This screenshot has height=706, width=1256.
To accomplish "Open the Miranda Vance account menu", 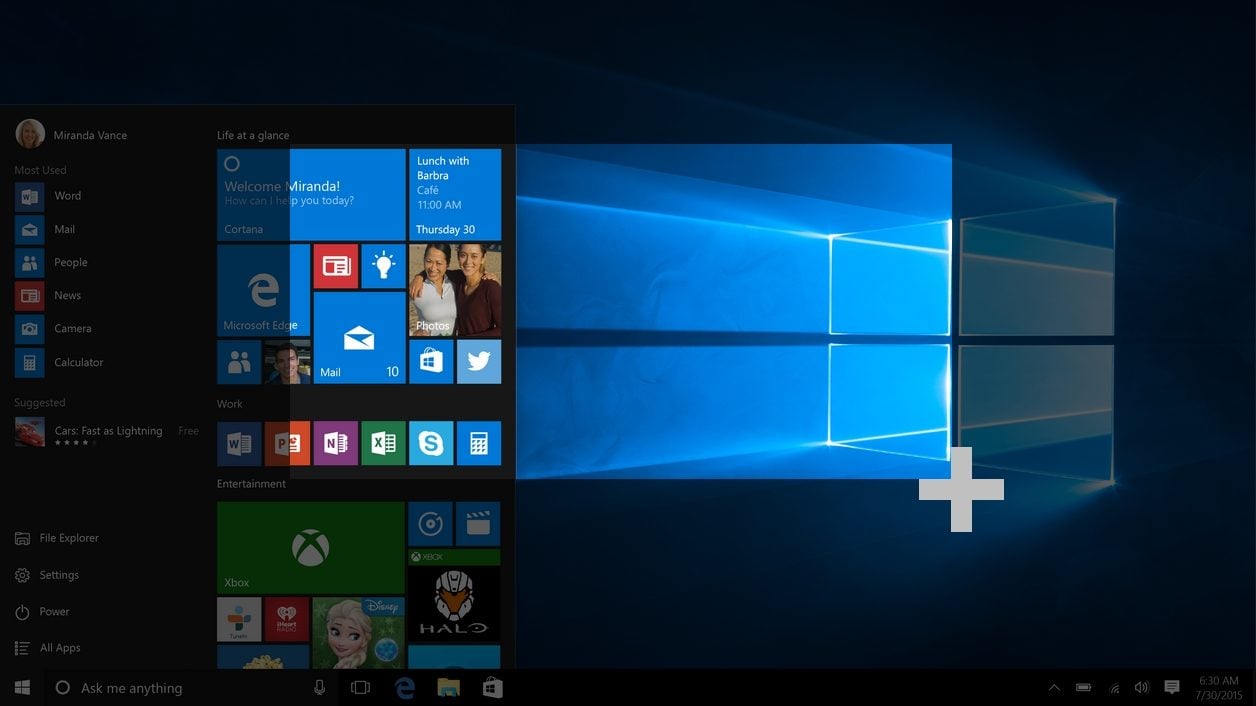I will pos(71,134).
